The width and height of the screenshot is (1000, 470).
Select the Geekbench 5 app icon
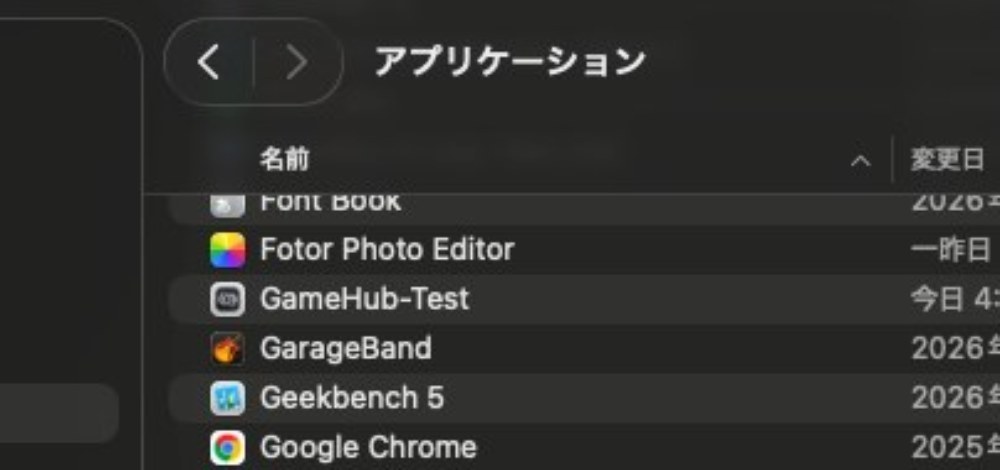228,398
